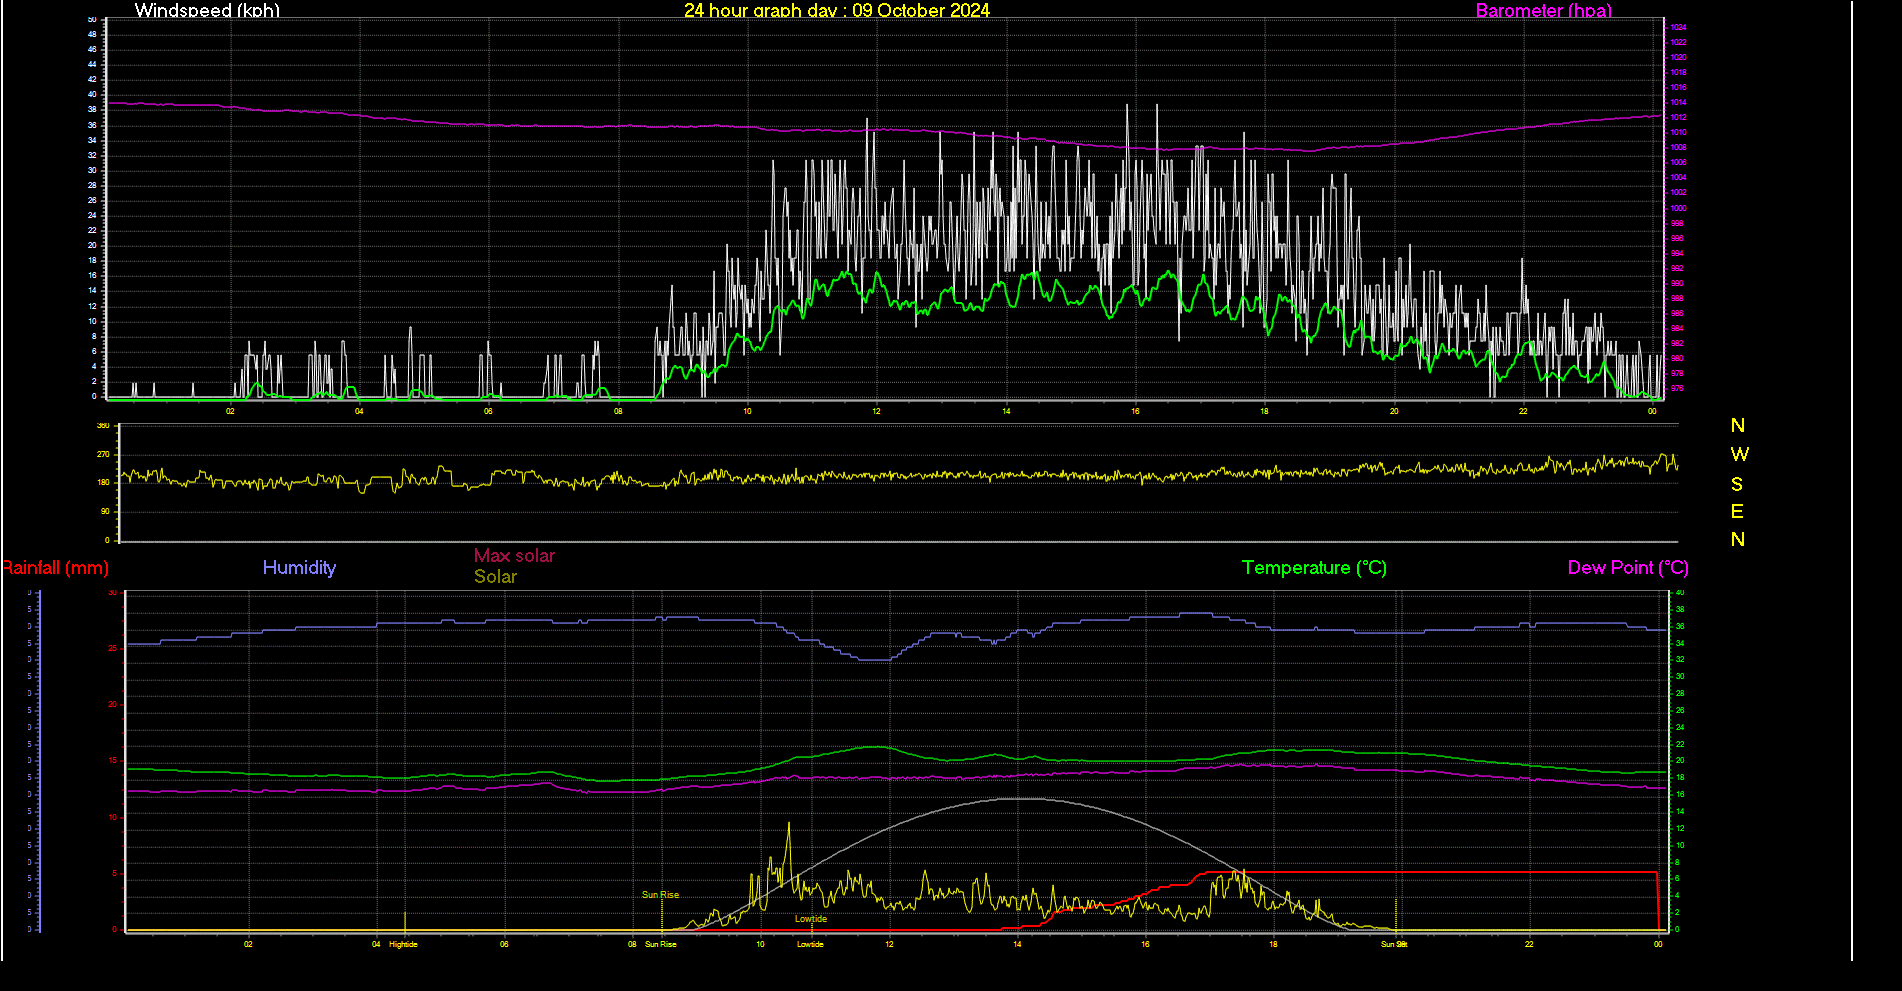Click the "E" compass letter
1902x991 pixels.
point(1737,512)
